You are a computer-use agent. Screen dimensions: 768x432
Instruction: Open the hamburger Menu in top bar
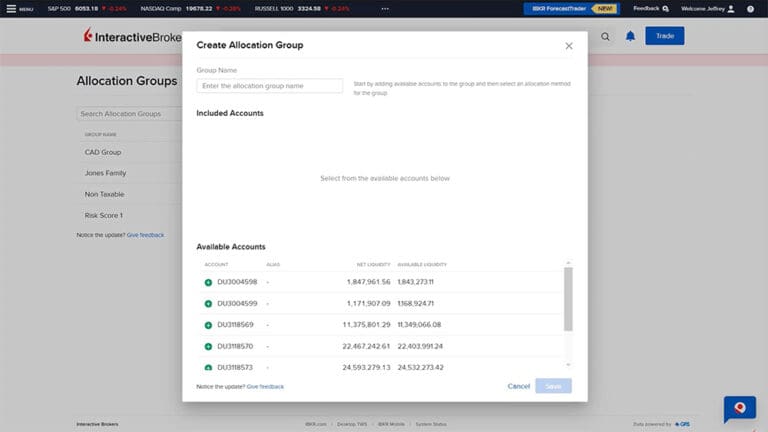coord(19,9)
